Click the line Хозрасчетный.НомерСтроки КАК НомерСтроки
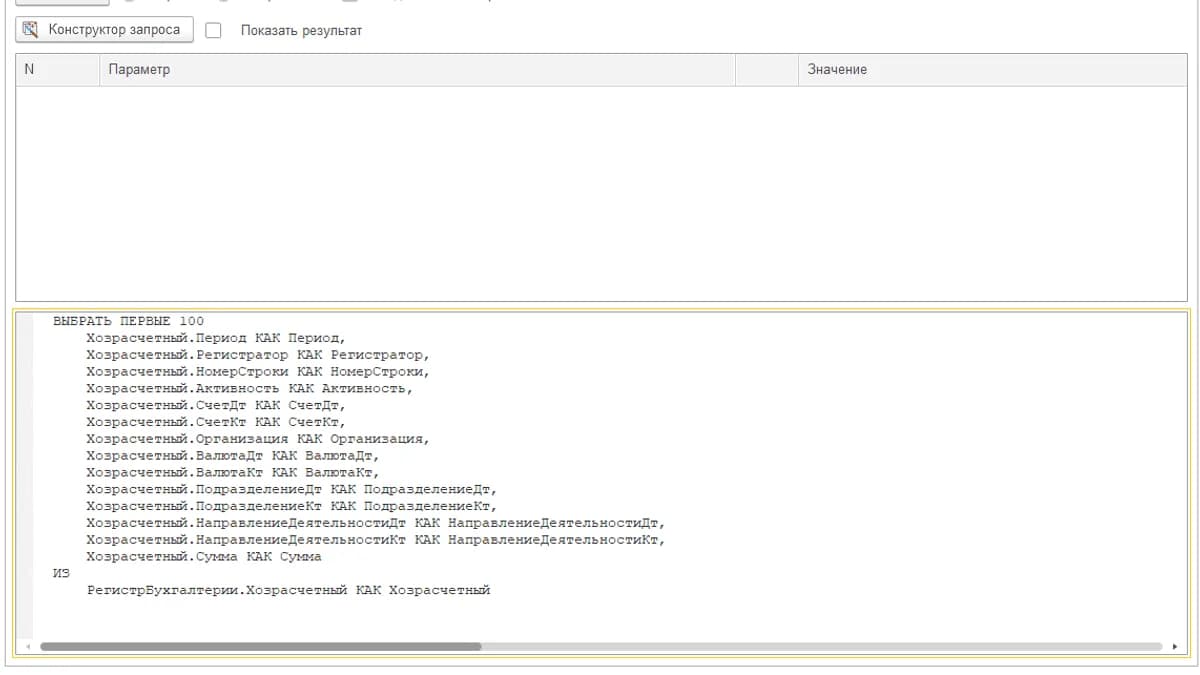The height and width of the screenshot is (675, 1200). tap(258, 372)
